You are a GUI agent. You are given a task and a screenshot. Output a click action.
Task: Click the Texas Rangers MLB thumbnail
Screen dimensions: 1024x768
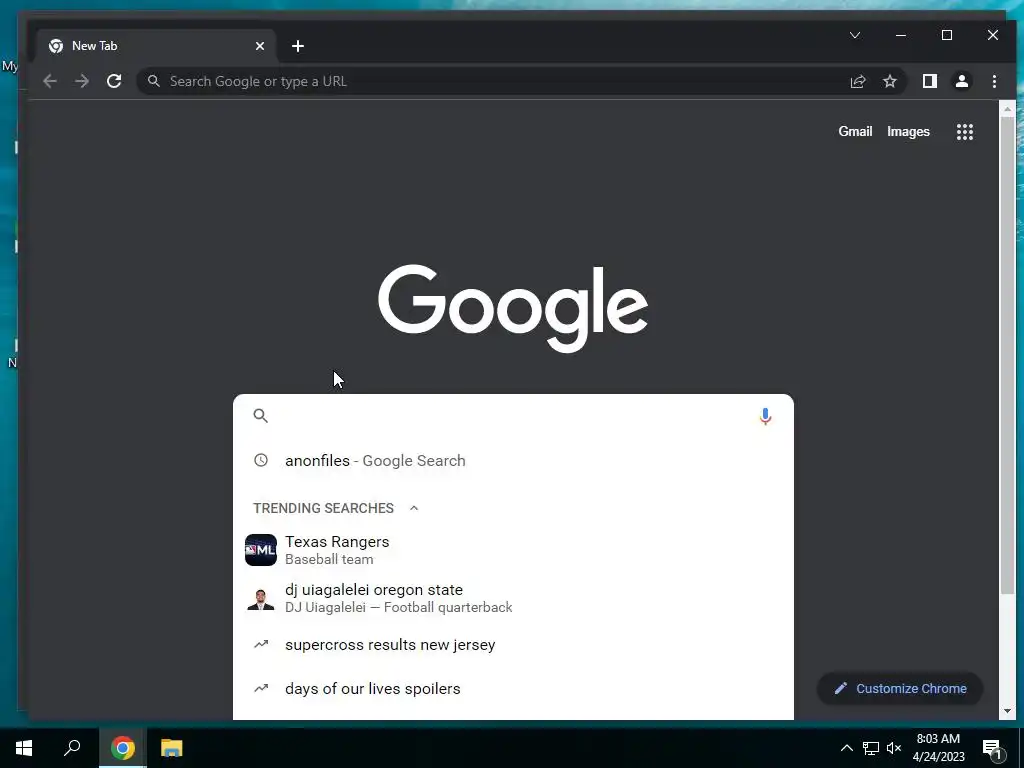261,550
